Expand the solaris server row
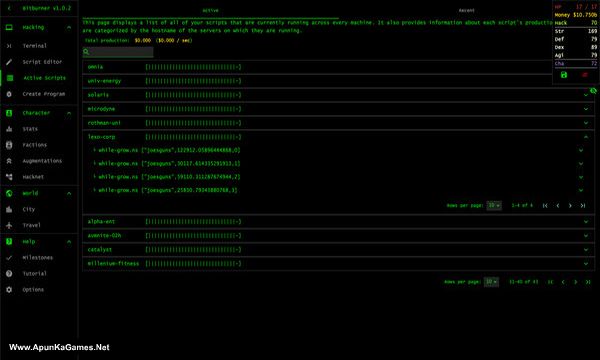 tap(338, 95)
